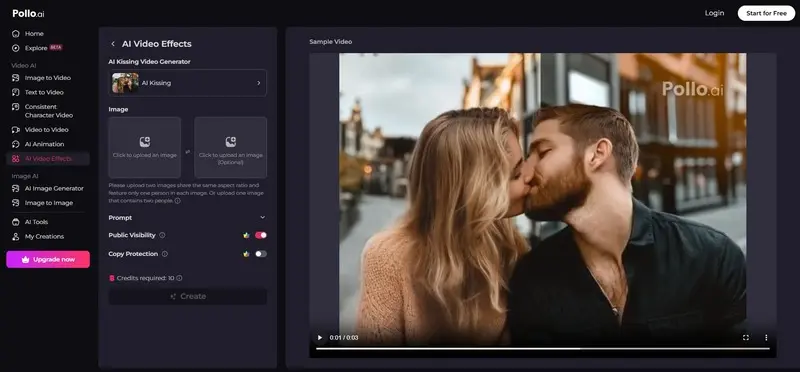Open Image to Video in sidebar
The width and height of the screenshot is (800, 372).
(48, 78)
